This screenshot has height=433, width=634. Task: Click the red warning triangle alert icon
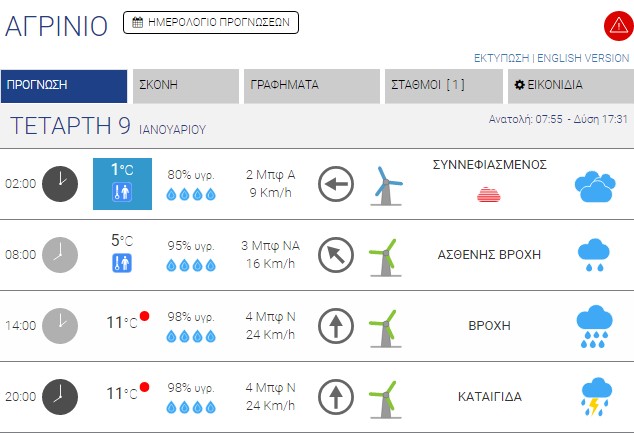(x=616, y=25)
